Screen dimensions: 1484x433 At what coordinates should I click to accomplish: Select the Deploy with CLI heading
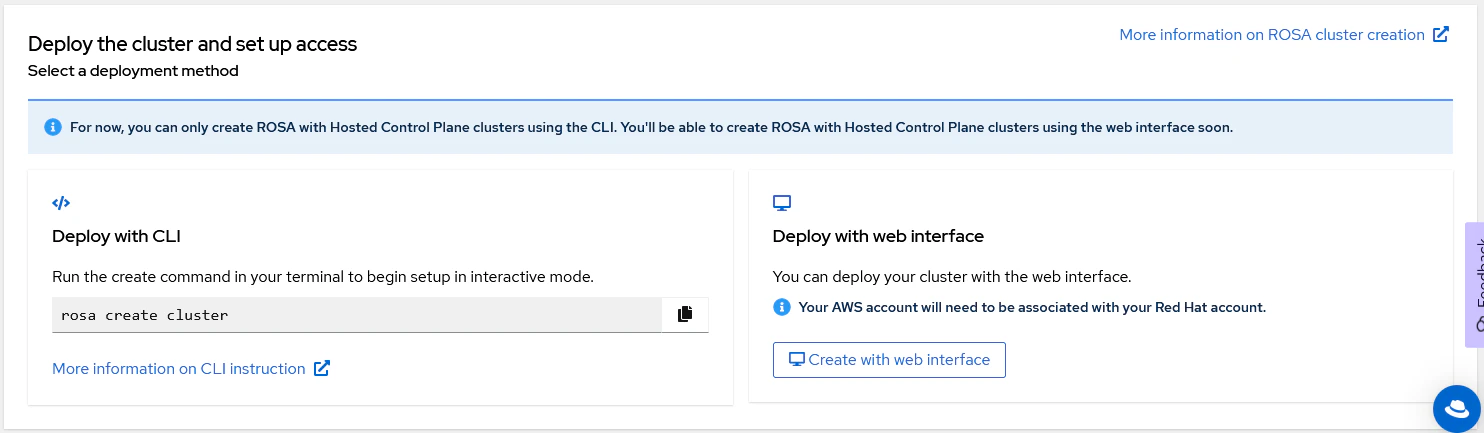116,237
